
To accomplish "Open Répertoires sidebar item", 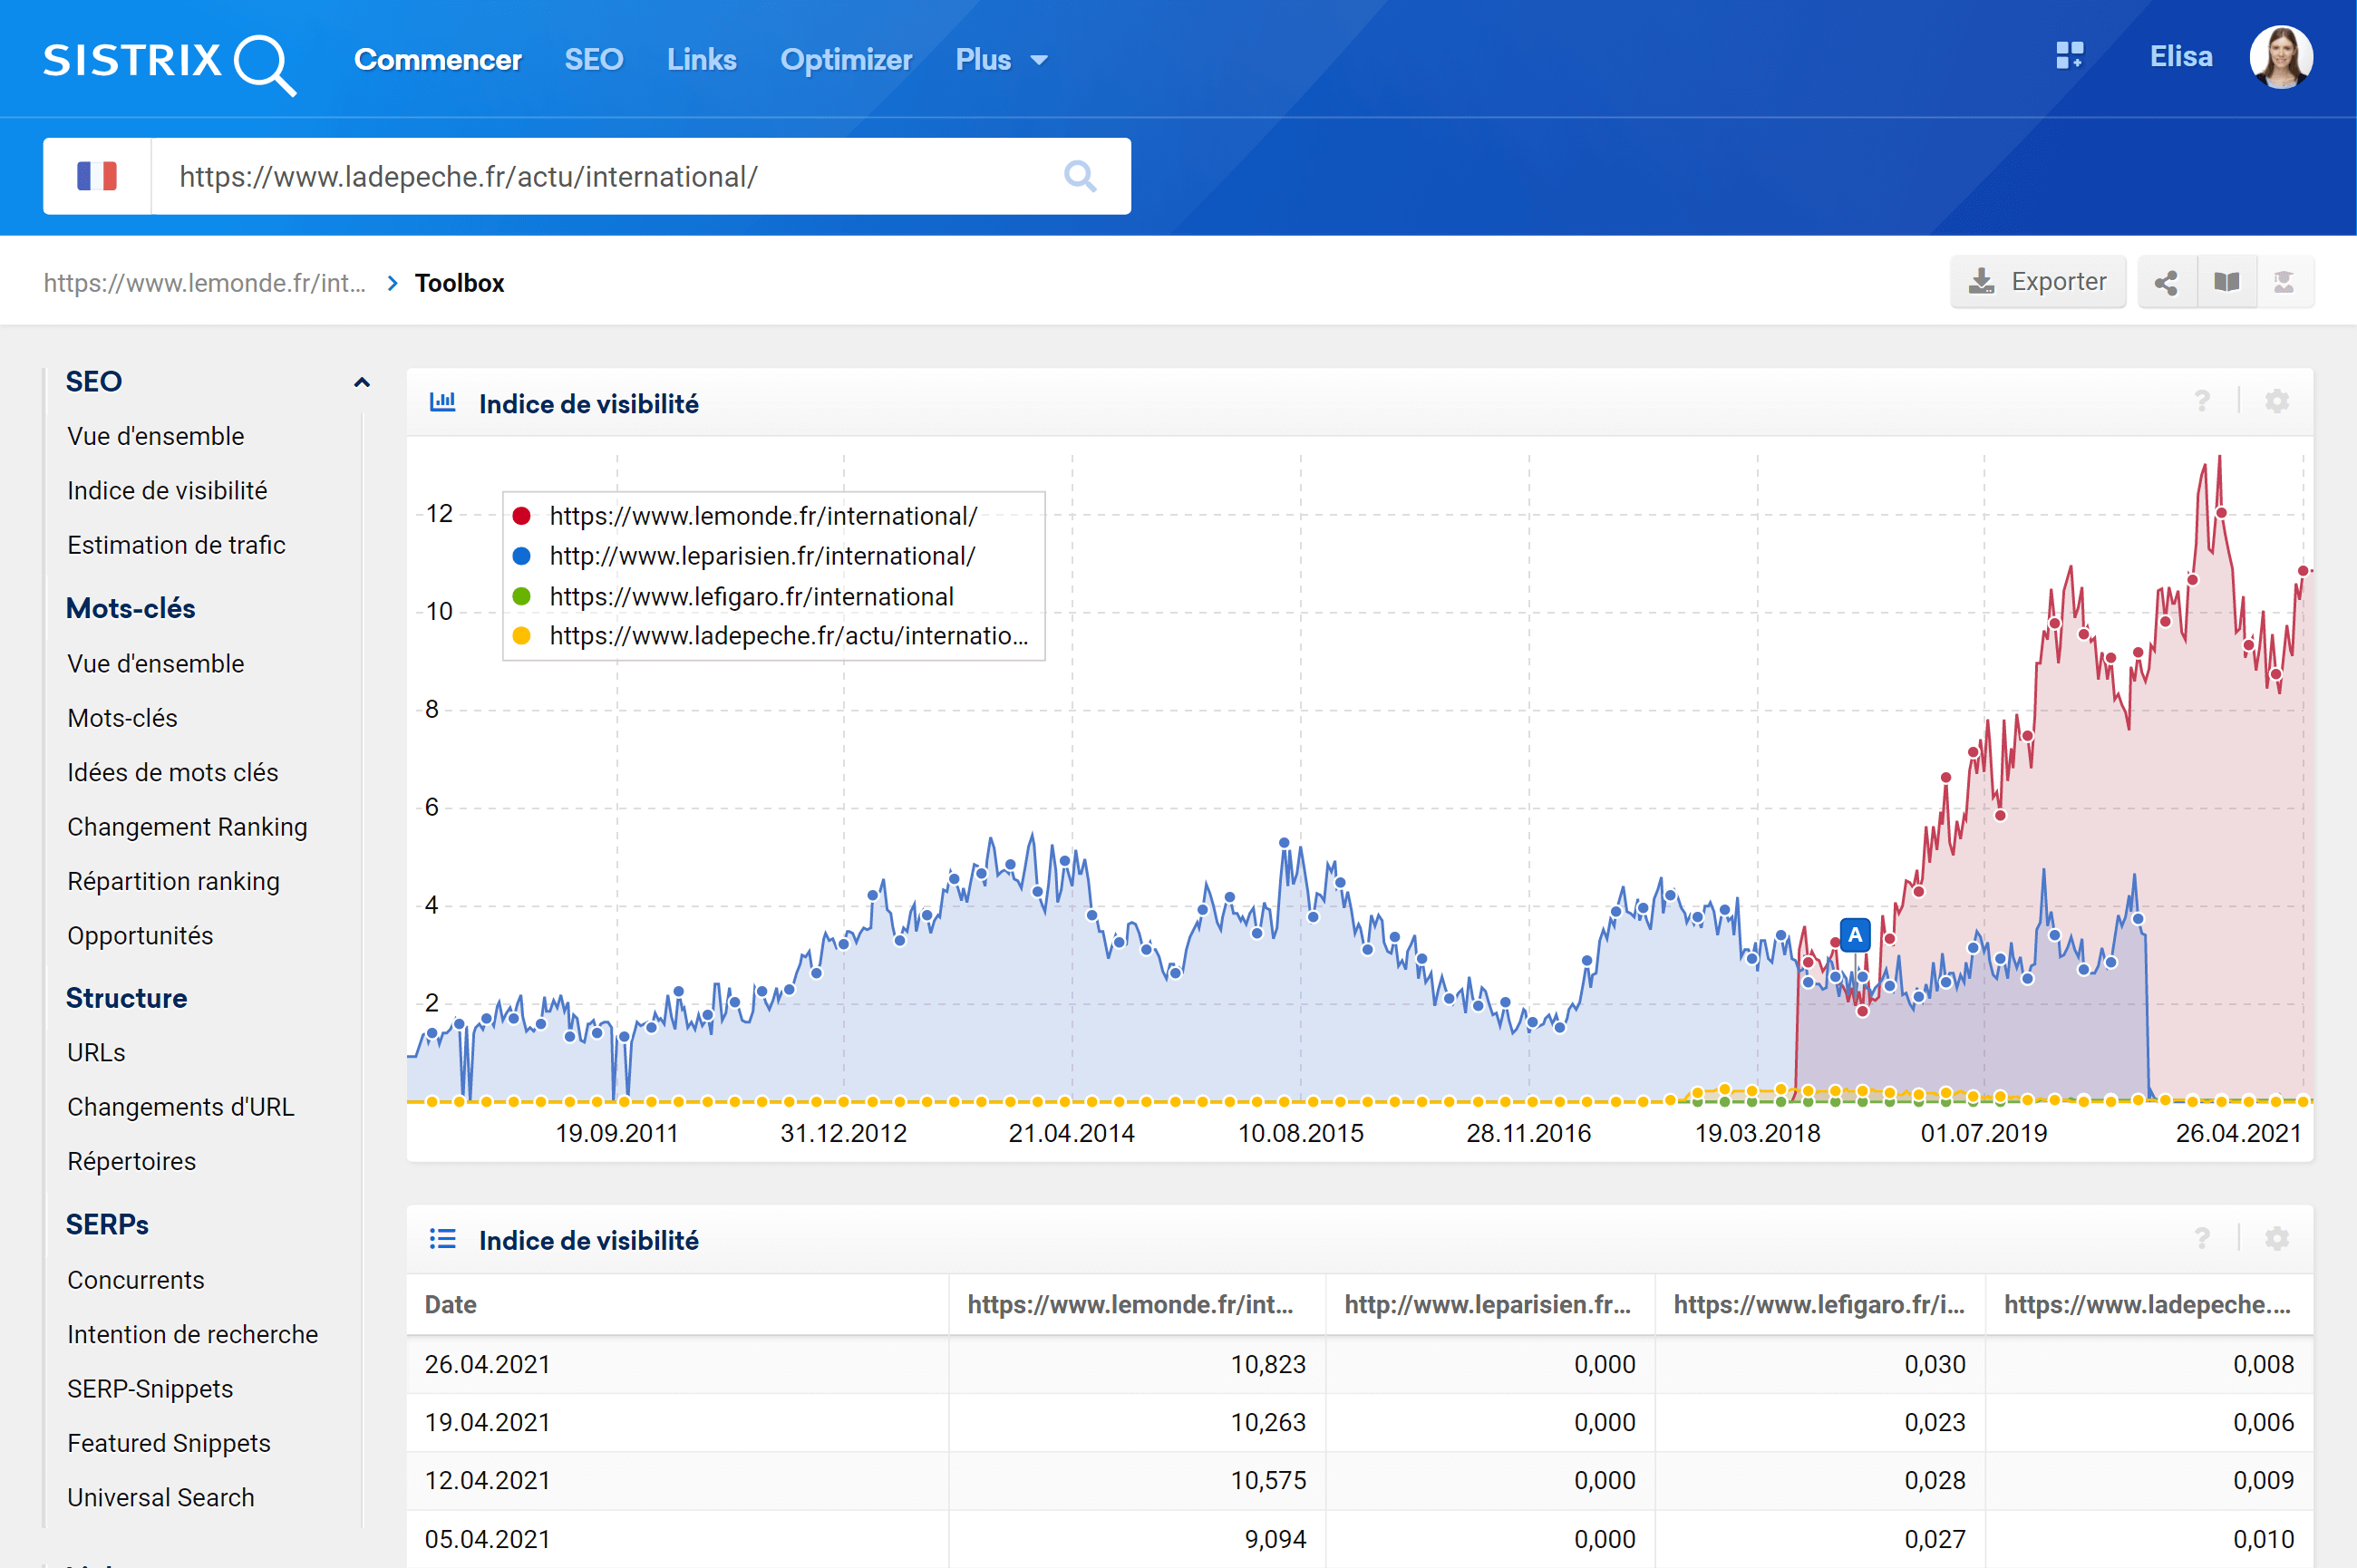I will tap(131, 1161).
